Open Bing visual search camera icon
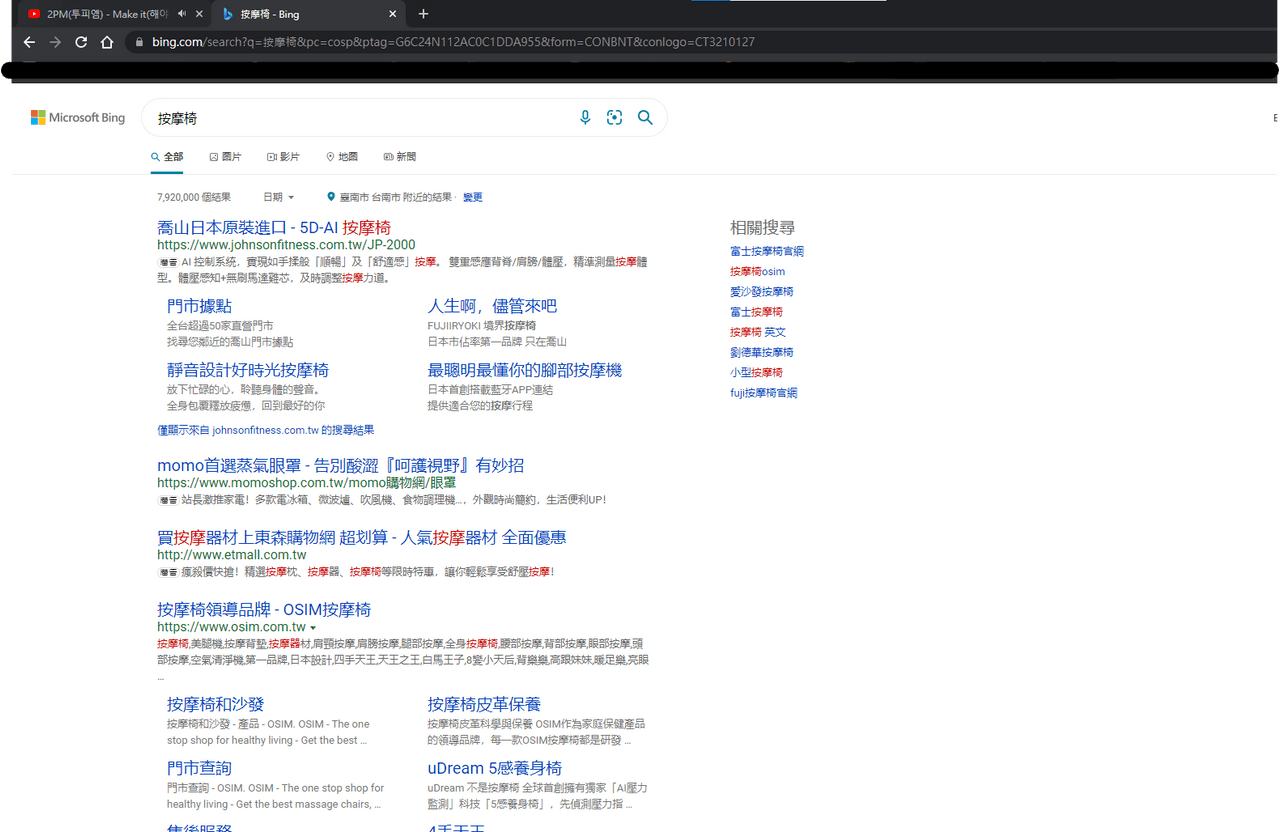Image resolution: width=1280 pixels, height=832 pixels. click(614, 118)
